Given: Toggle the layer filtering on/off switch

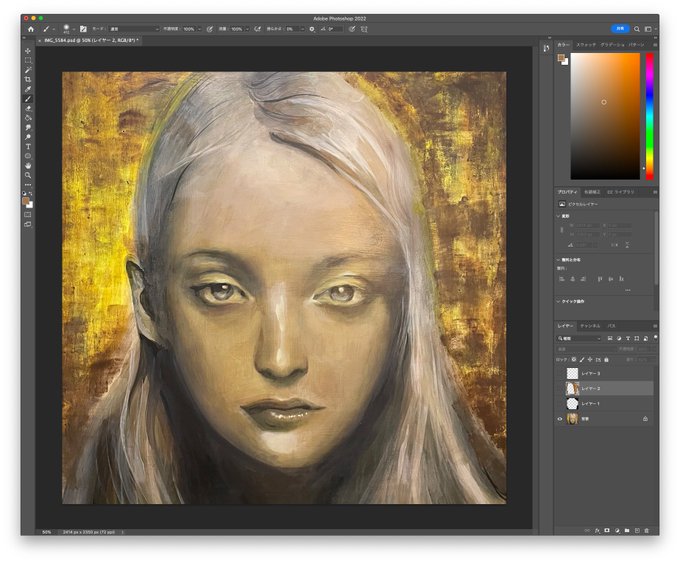Looking at the screenshot, I should [x=655, y=337].
